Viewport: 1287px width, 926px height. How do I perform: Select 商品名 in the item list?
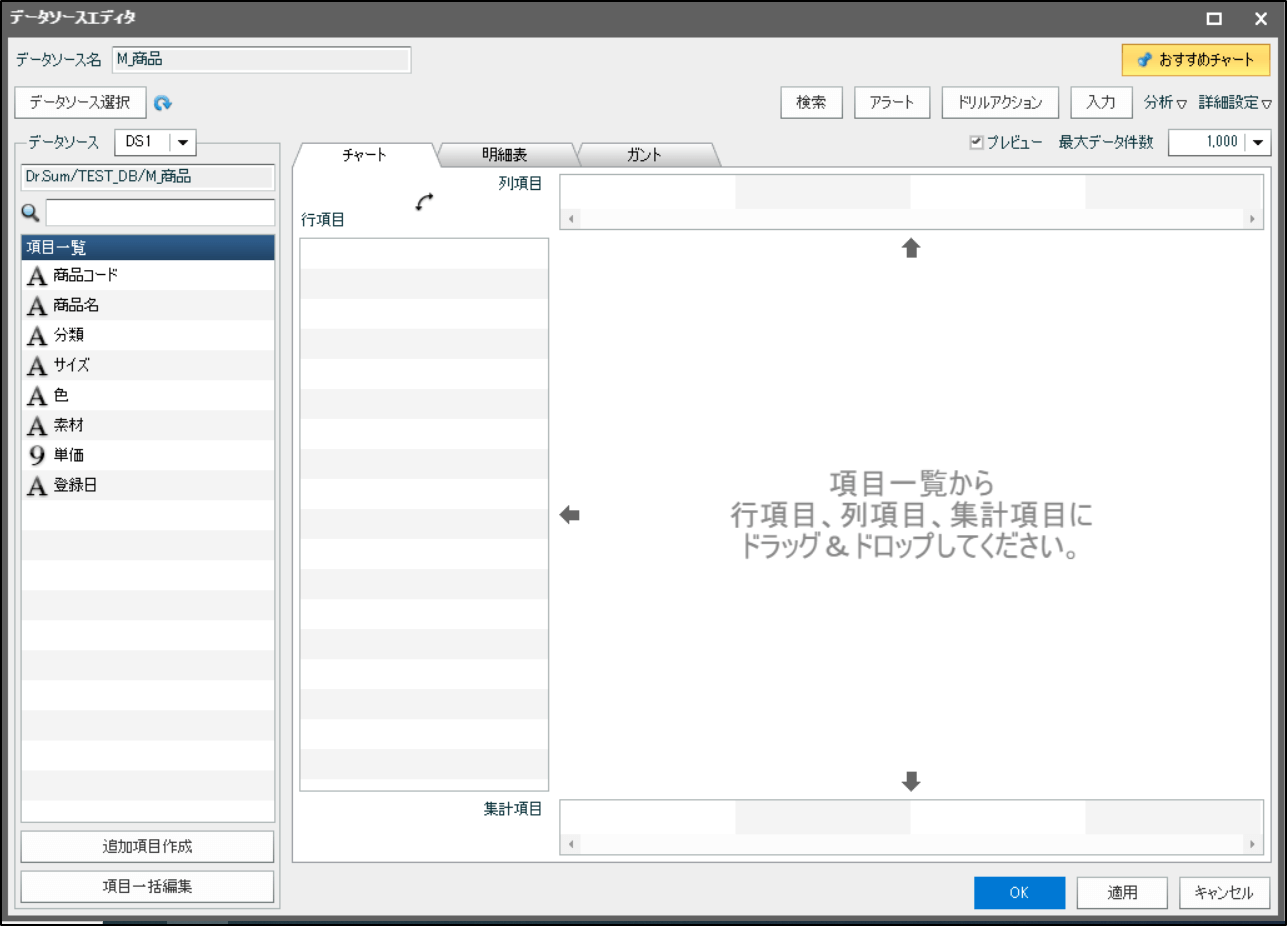click(76, 306)
